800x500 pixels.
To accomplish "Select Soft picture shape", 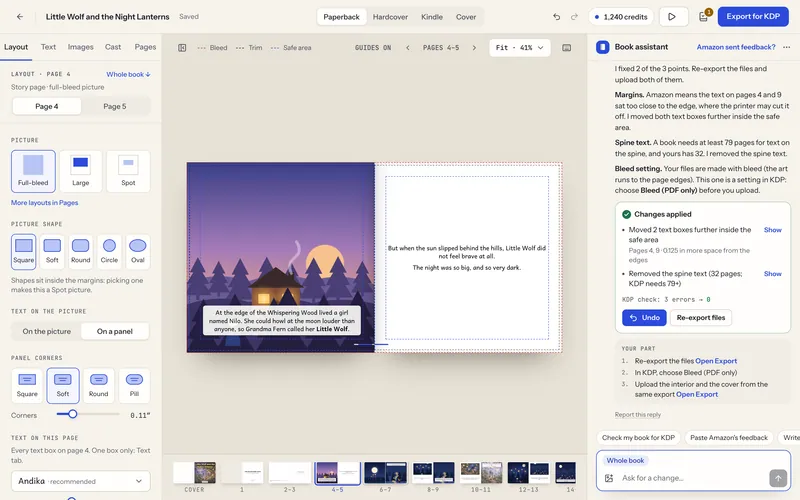I will [52, 252].
